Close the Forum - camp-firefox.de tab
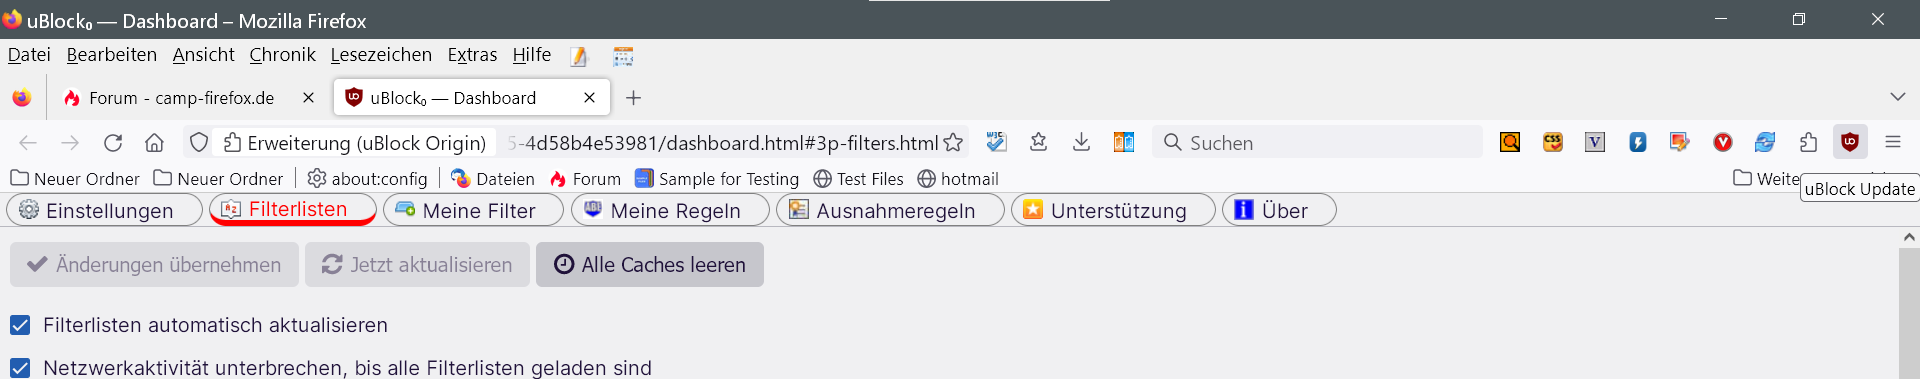Viewport: 1920px width, 379px height. [x=308, y=98]
